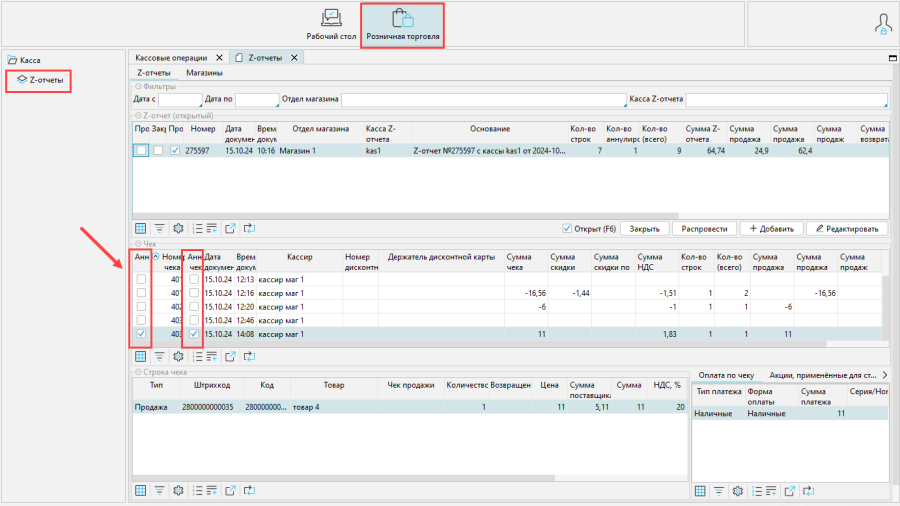Open the Рабочий стол workspace

pos(331,25)
